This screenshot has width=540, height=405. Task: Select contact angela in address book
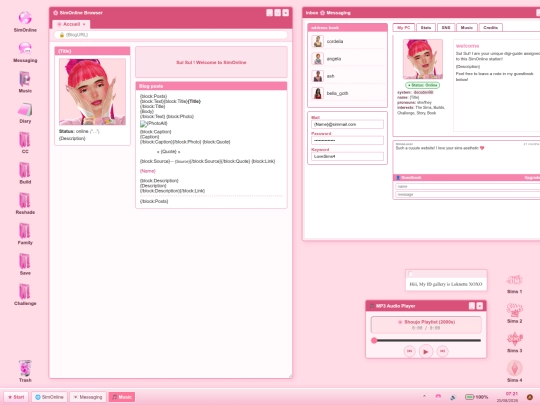point(347,59)
